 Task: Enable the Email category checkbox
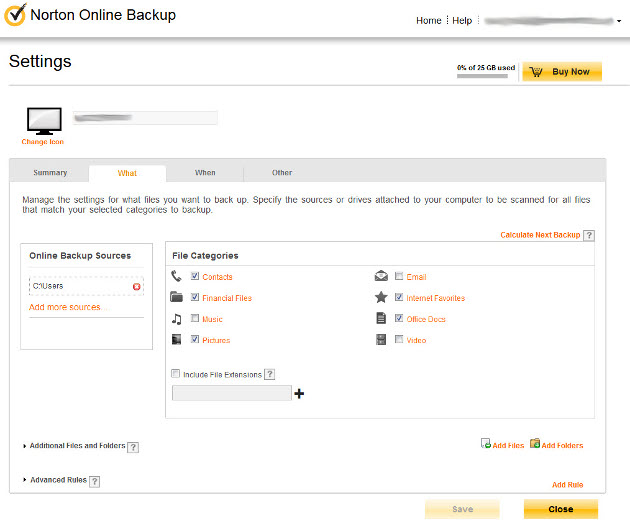[399, 276]
